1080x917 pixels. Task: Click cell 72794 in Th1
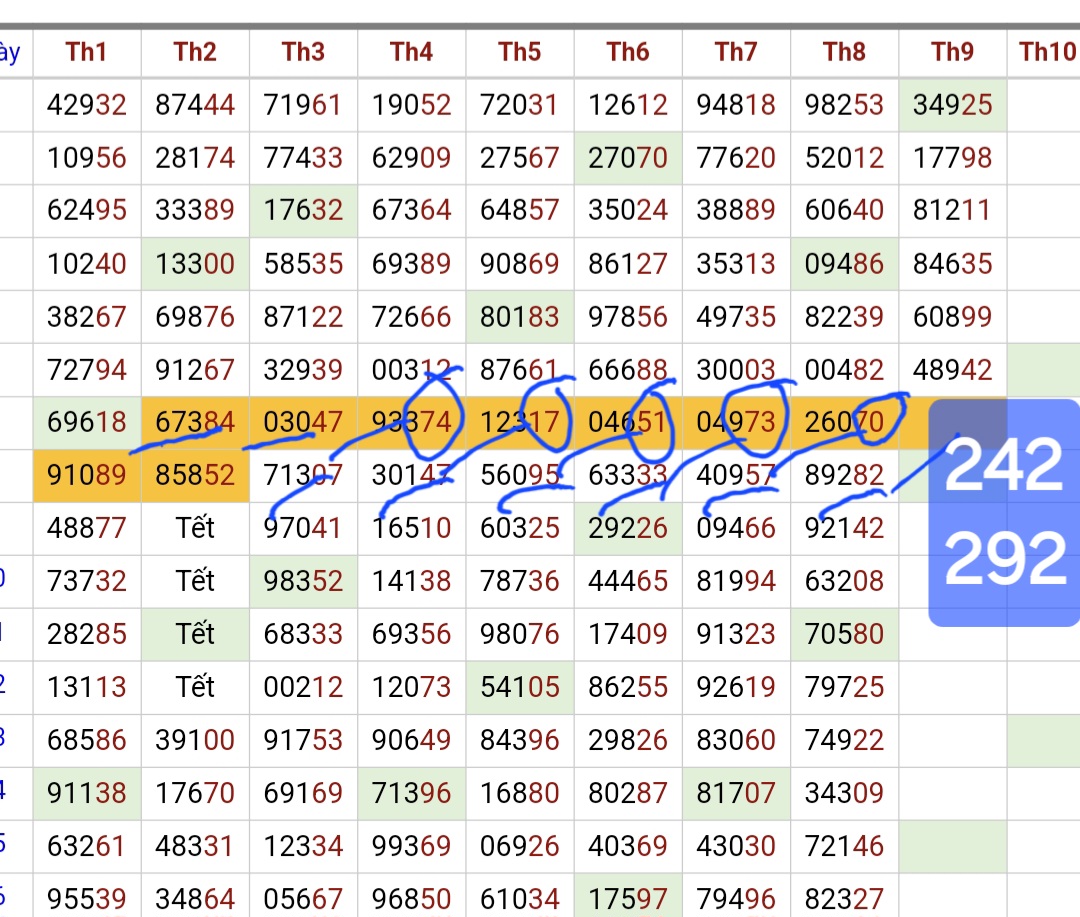pos(87,370)
